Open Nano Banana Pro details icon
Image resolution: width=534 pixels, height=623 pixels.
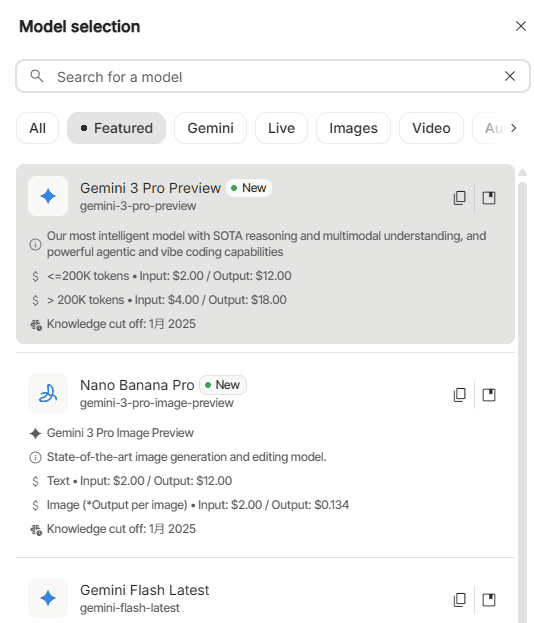coord(489,395)
